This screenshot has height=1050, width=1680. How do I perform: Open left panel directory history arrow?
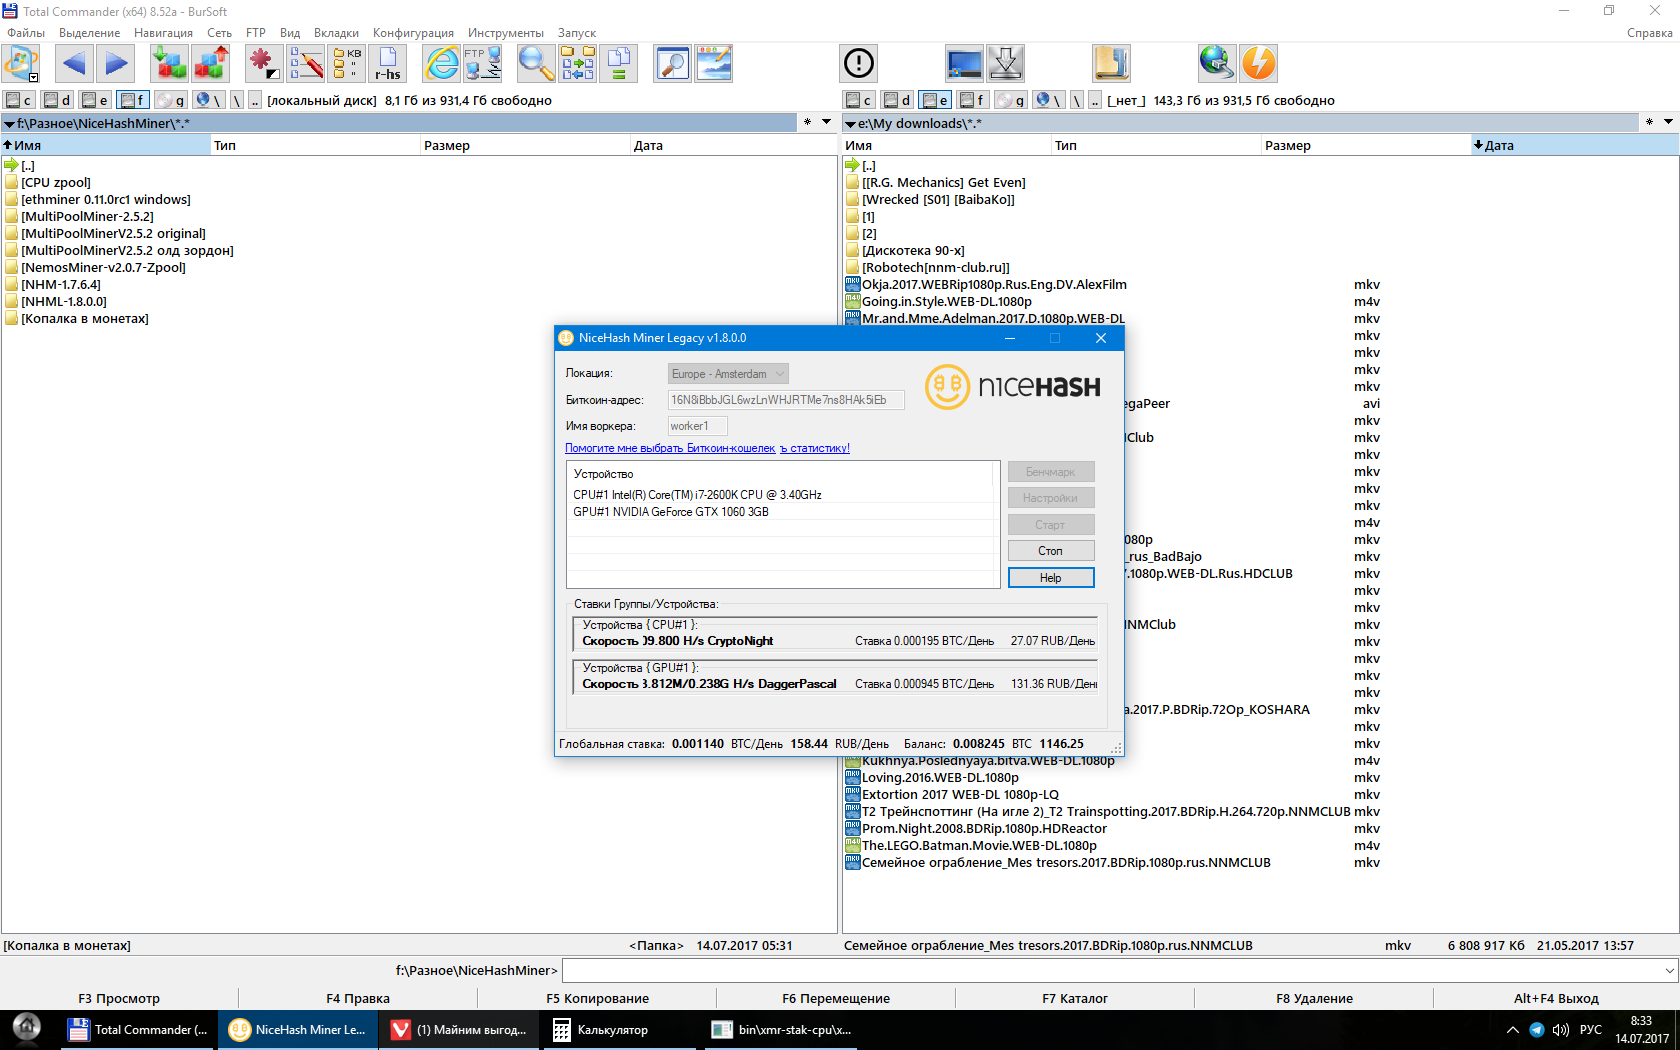[826, 122]
